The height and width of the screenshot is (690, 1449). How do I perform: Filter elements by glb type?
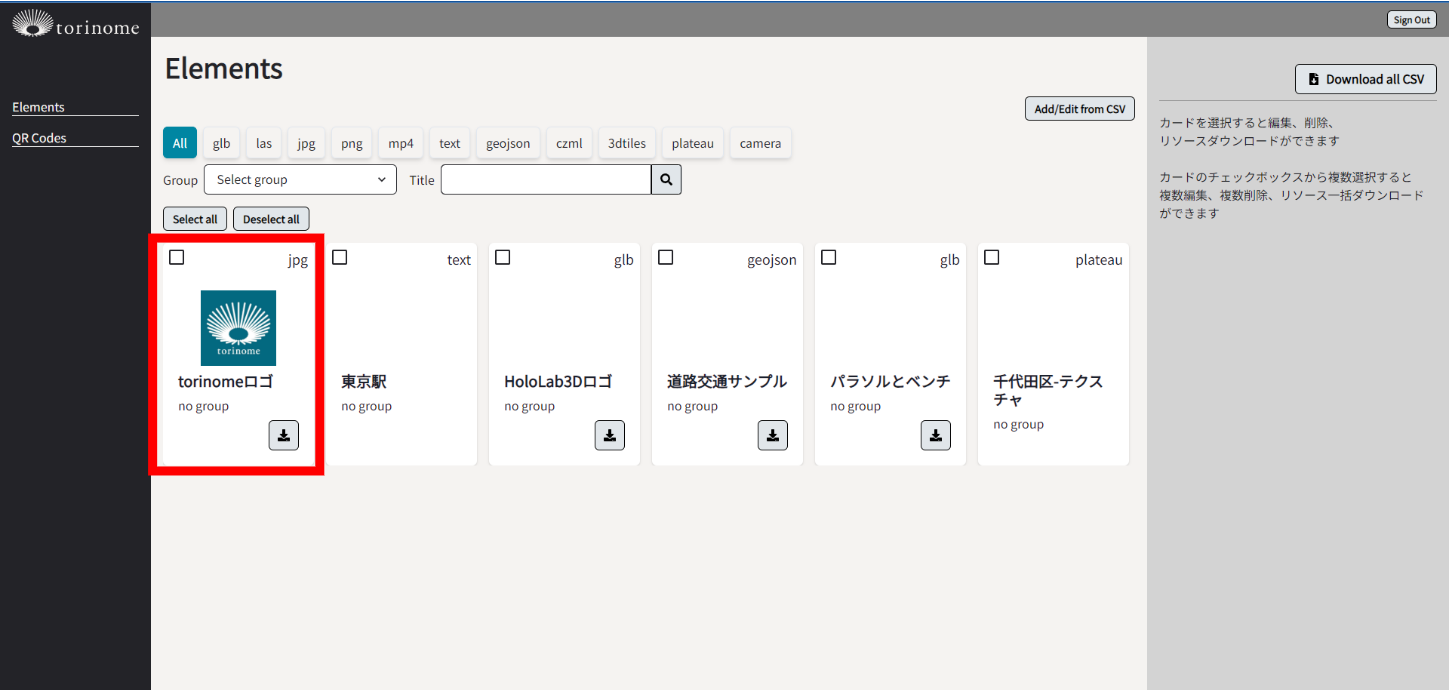point(221,143)
